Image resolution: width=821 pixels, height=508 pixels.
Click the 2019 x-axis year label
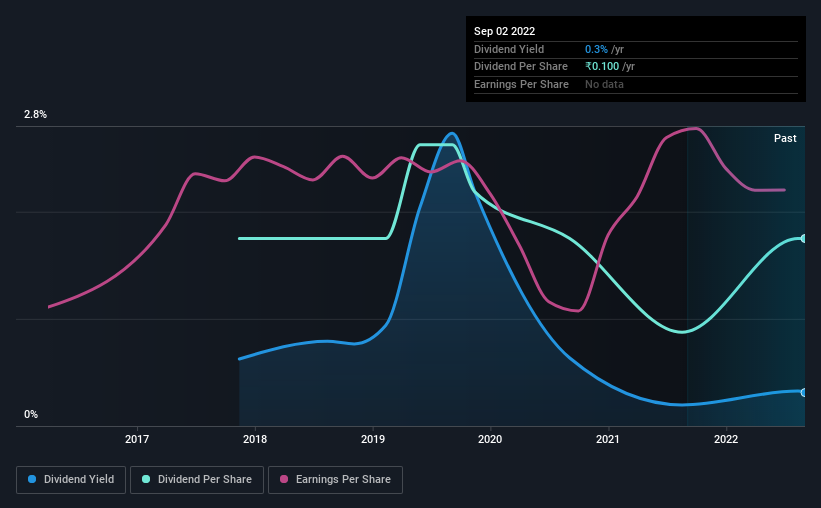tap(373, 439)
